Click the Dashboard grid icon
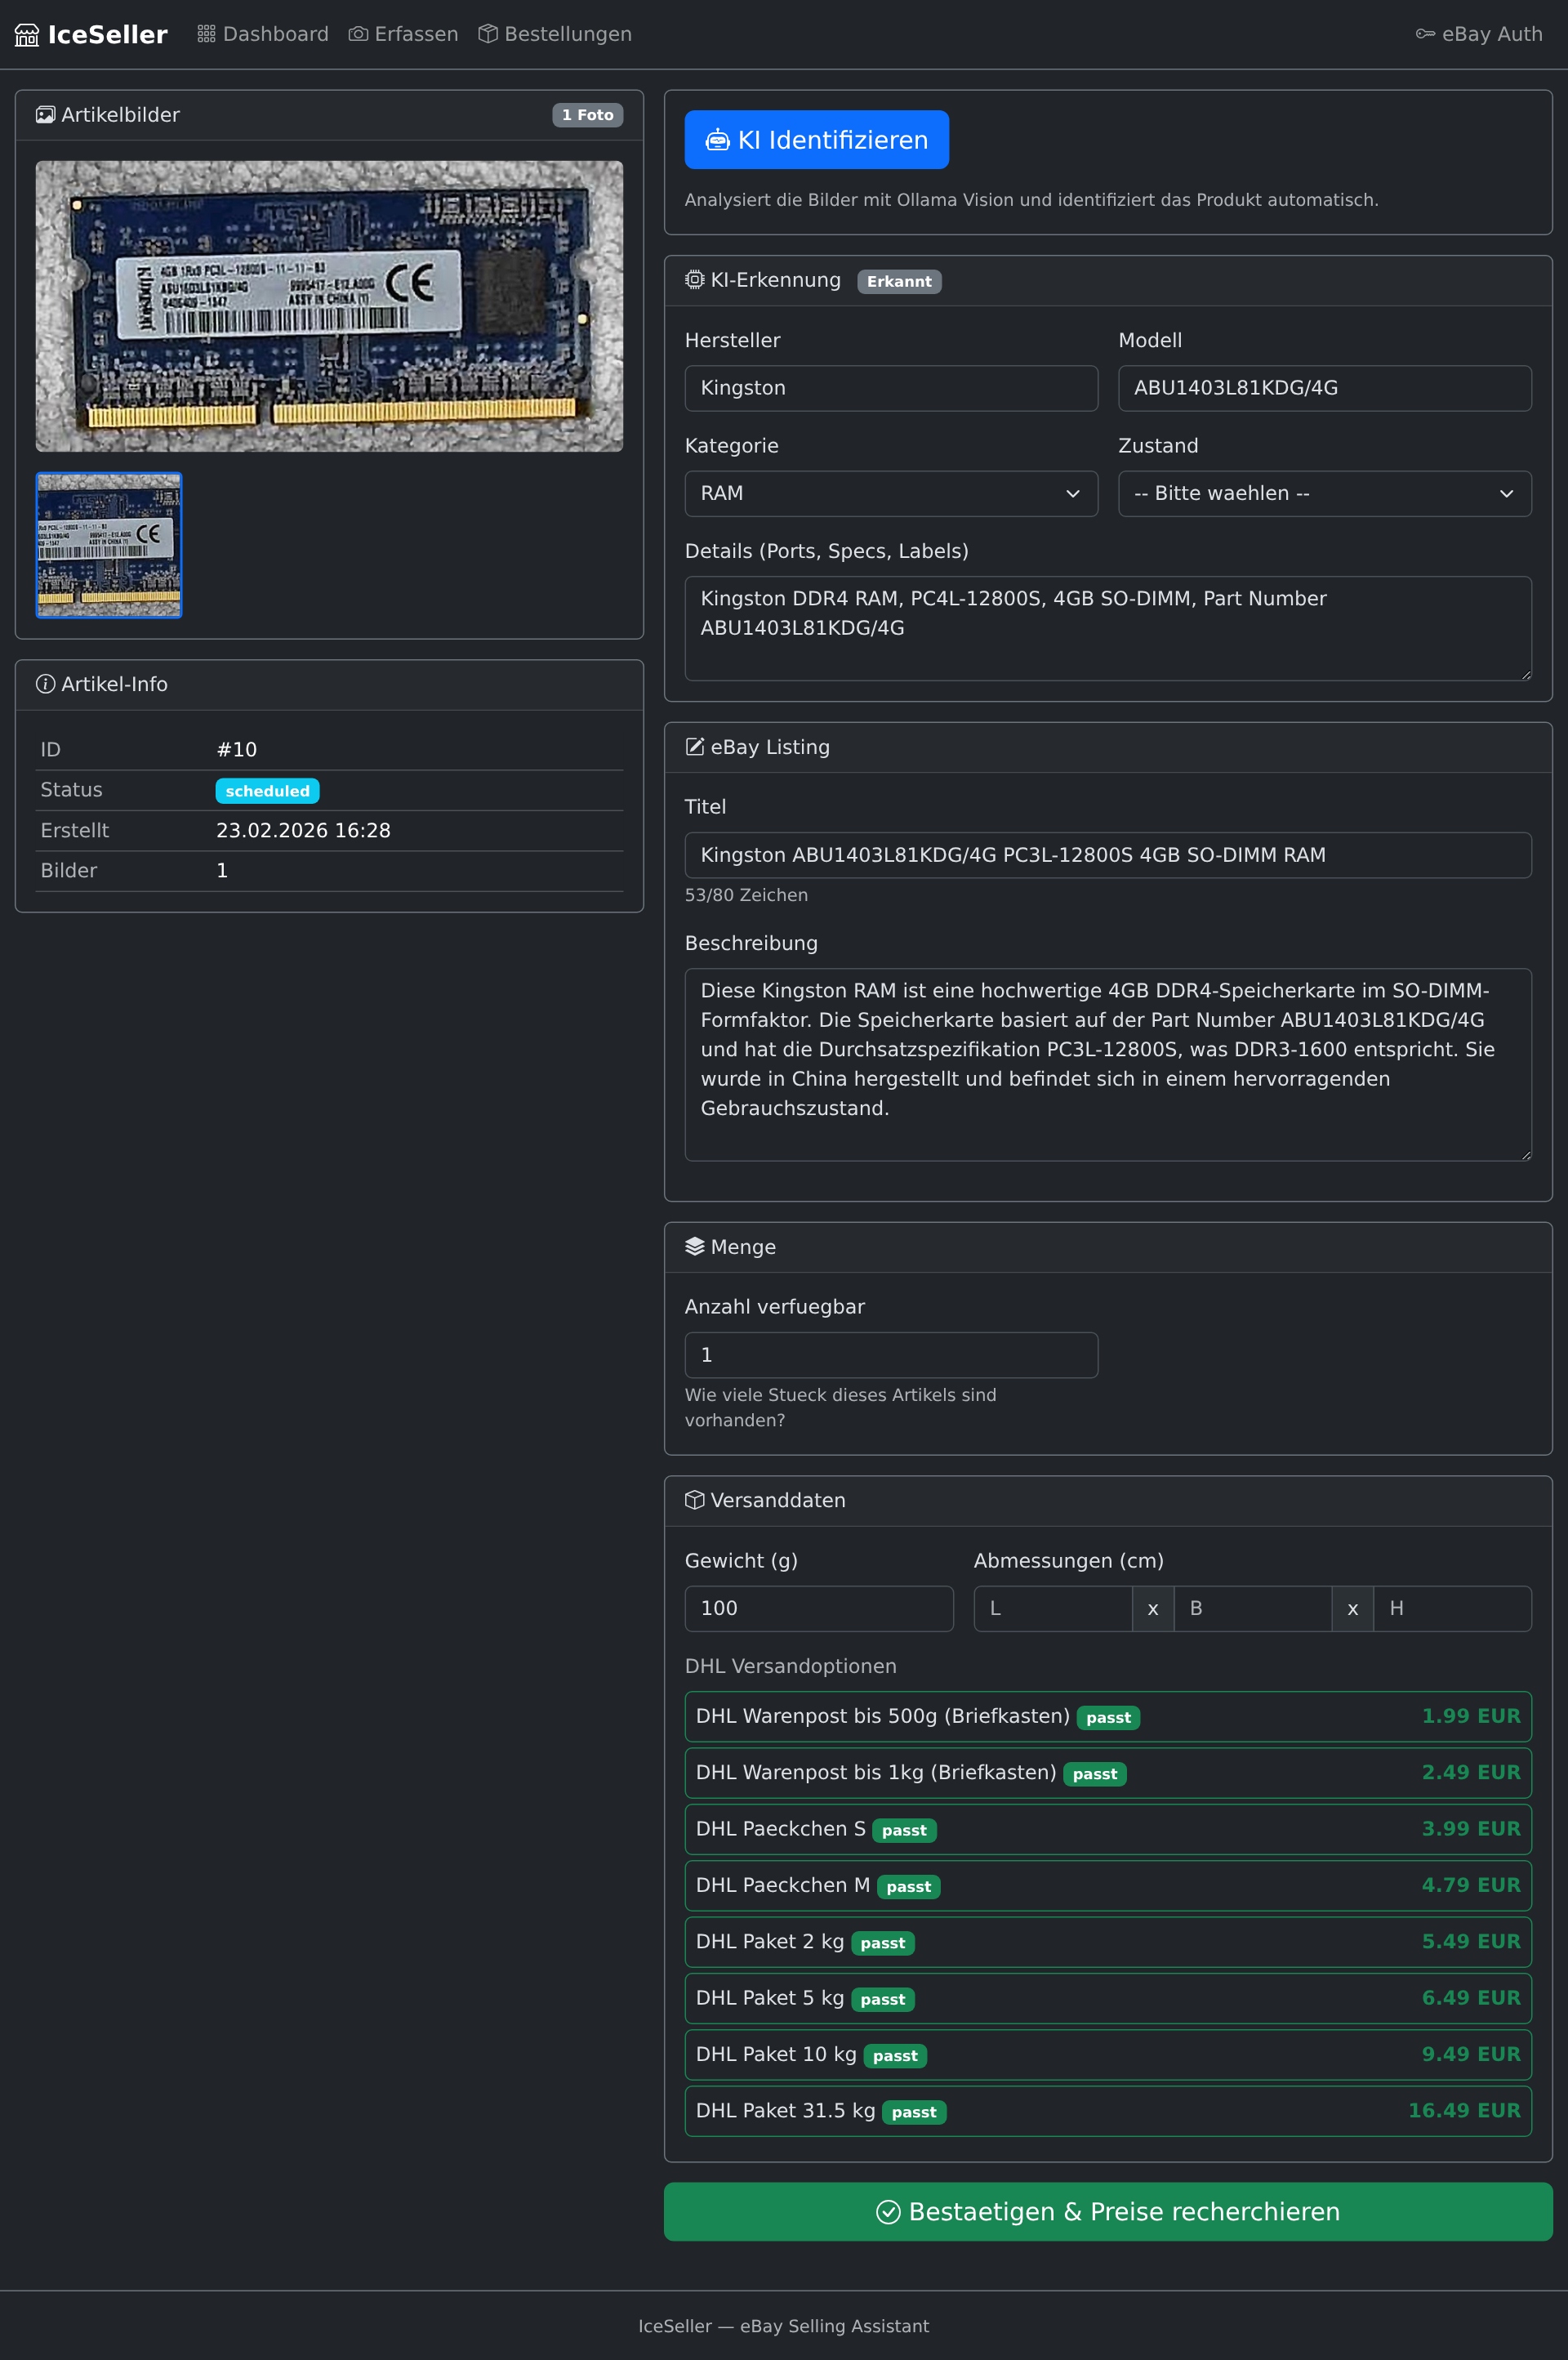This screenshot has height=2360, width=1568. point(206,34)
